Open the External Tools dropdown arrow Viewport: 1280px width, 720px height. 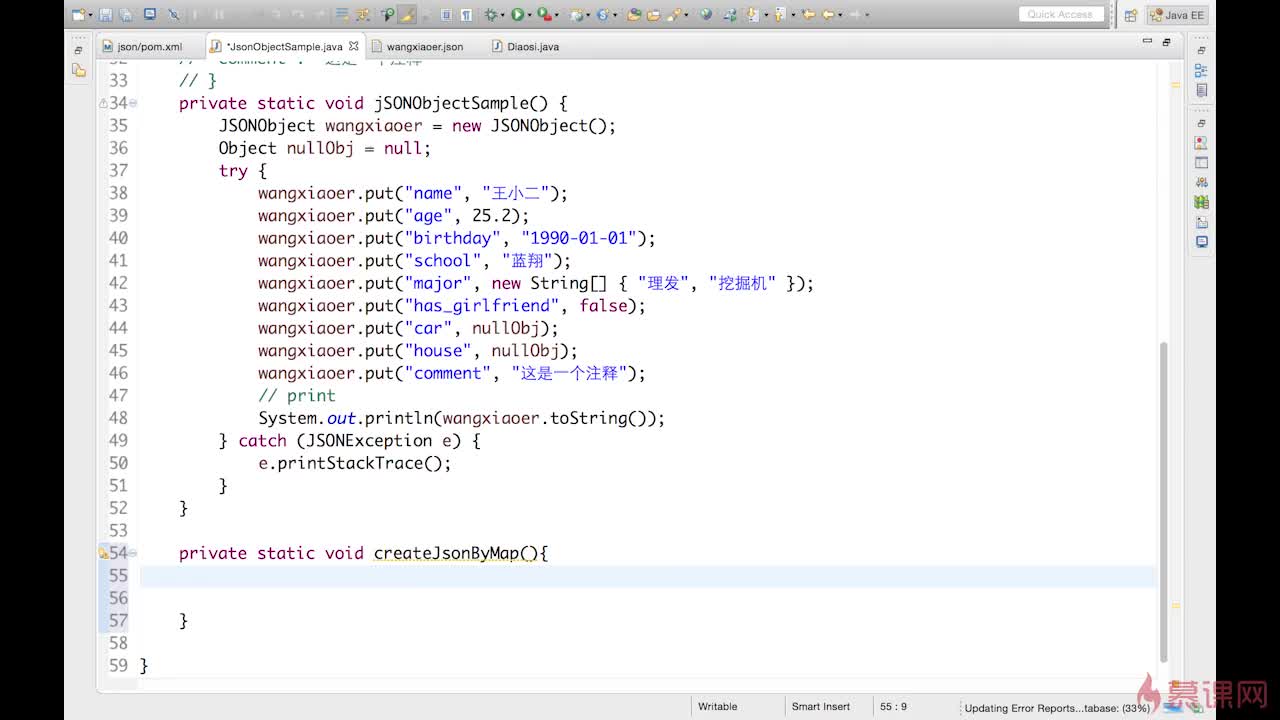[556, 15]
